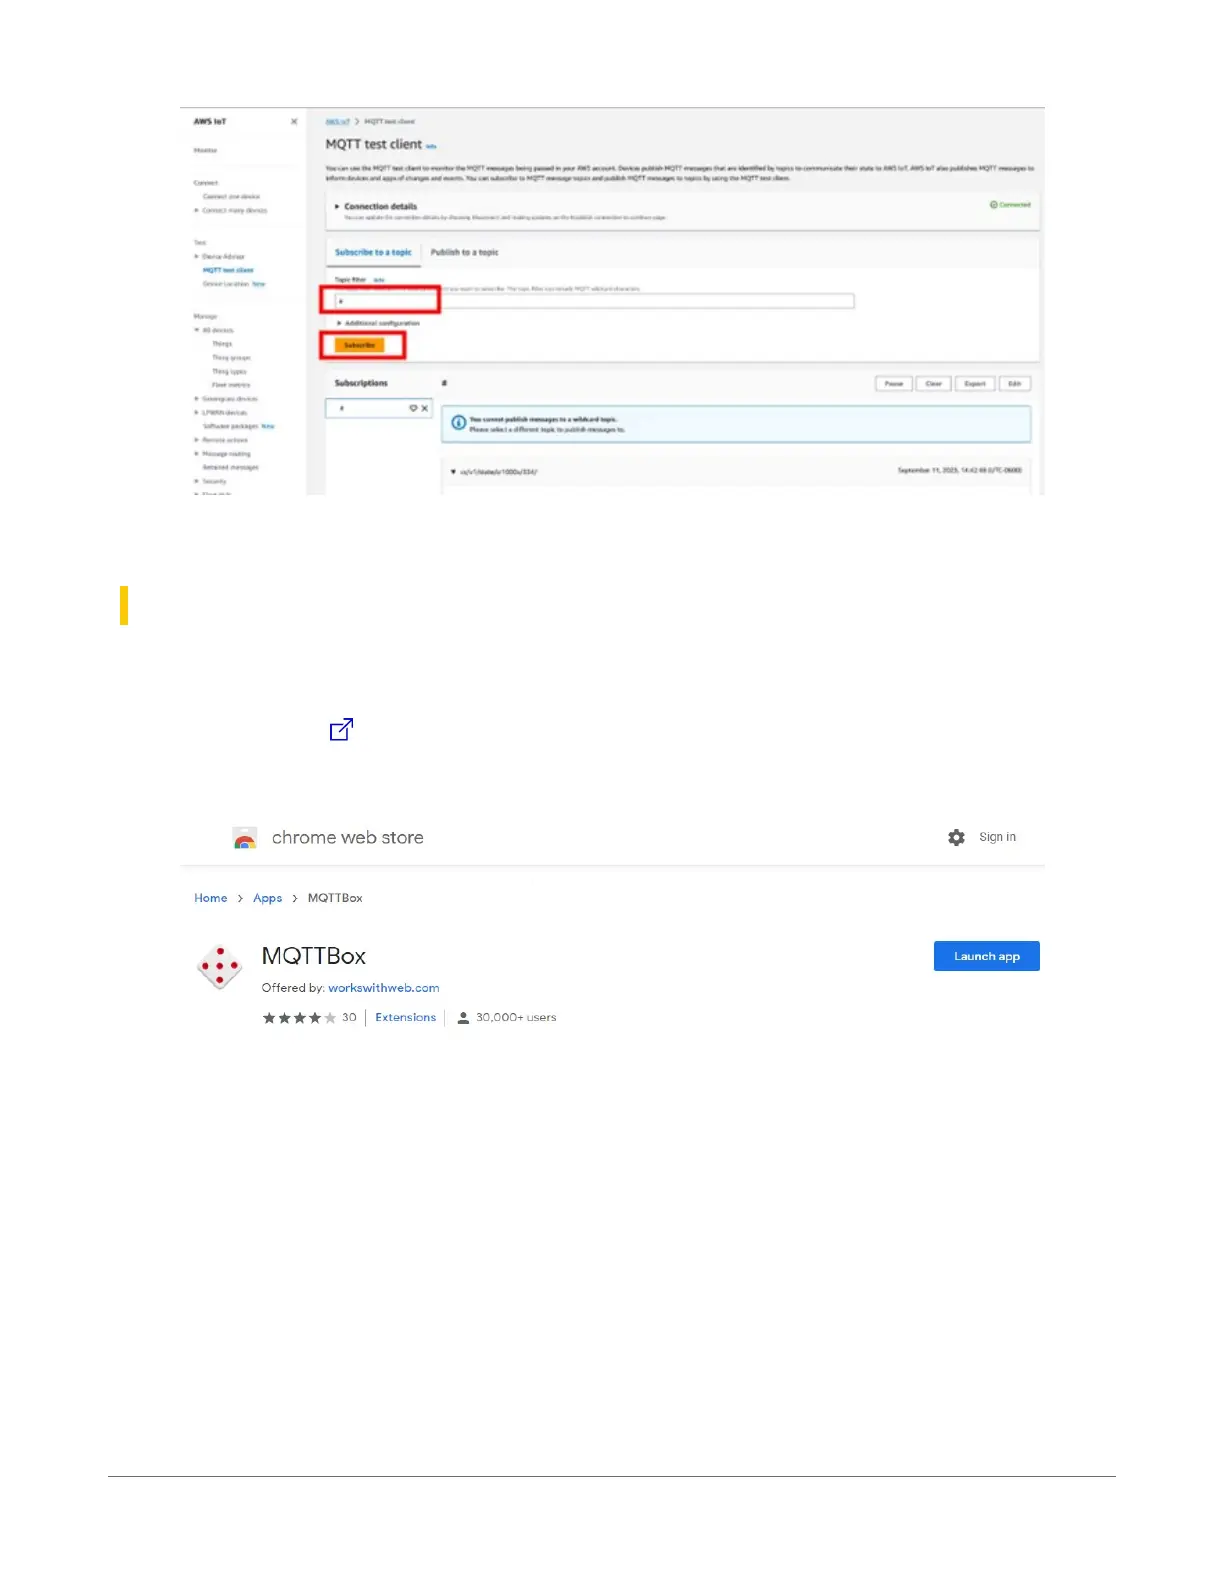Click Sign in on Chrome Web Store
The height and width of the screenshot is (1584, 1224).
(997, 837)
